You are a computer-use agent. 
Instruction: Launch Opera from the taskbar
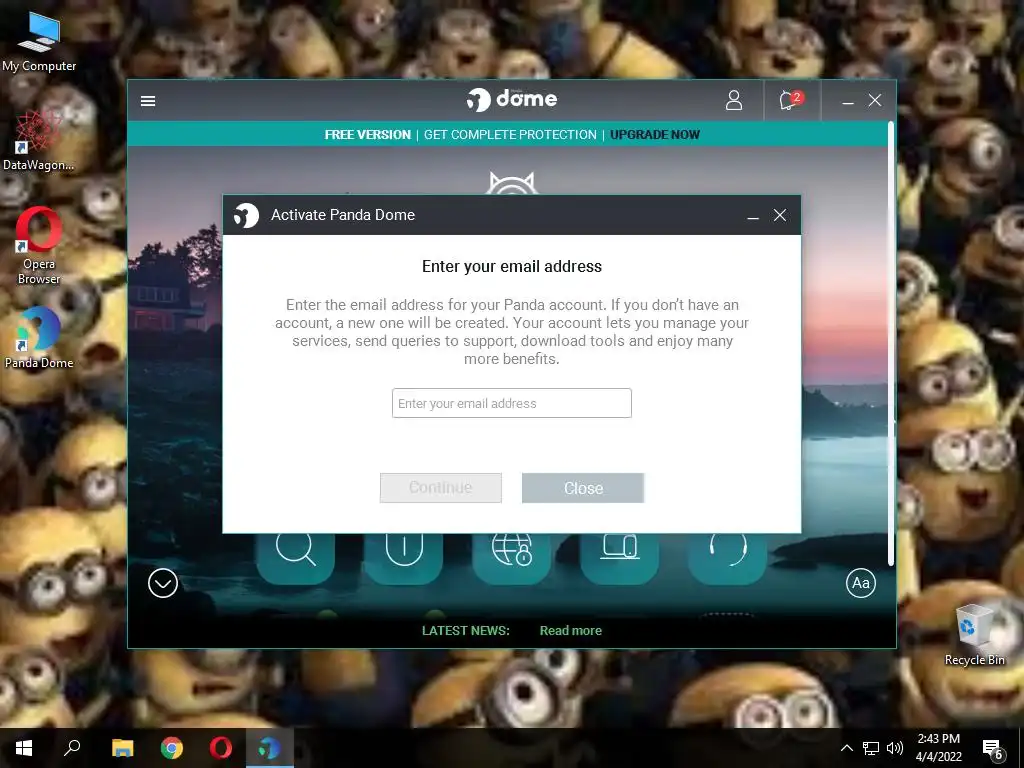pos(221,748)
